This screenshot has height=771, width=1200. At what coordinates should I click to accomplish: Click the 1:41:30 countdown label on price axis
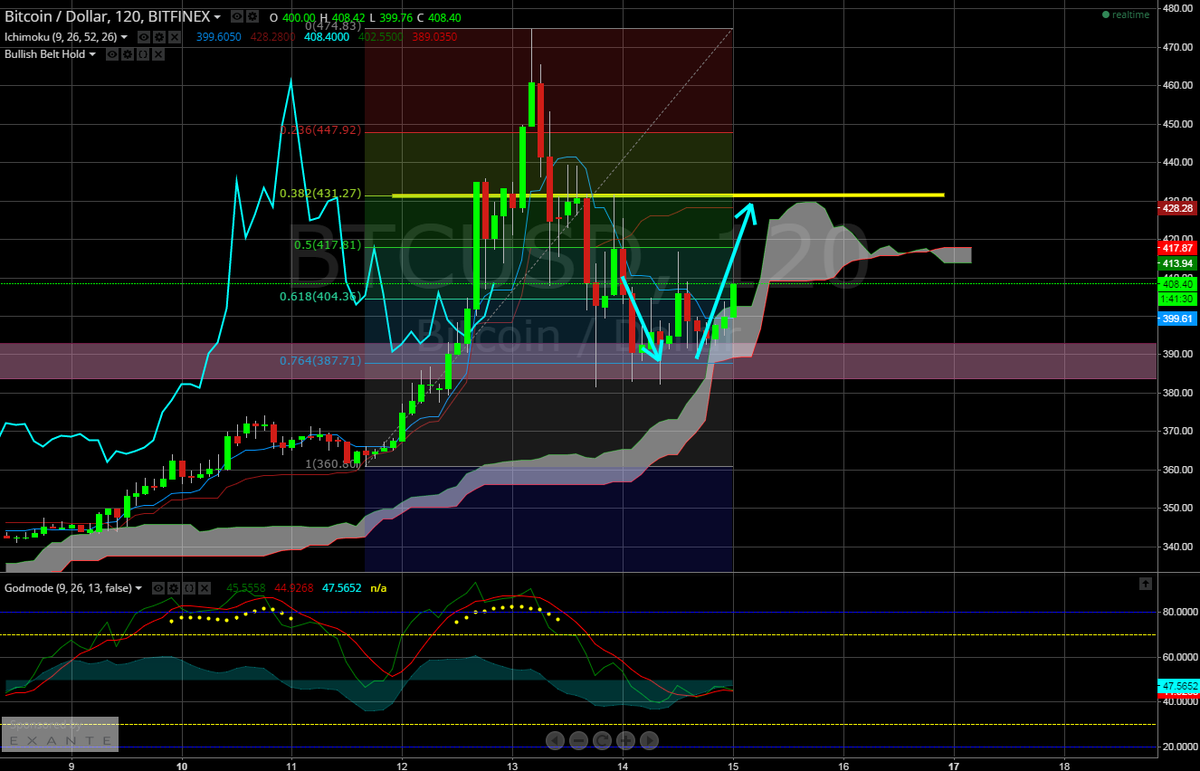pos(1177,298)
